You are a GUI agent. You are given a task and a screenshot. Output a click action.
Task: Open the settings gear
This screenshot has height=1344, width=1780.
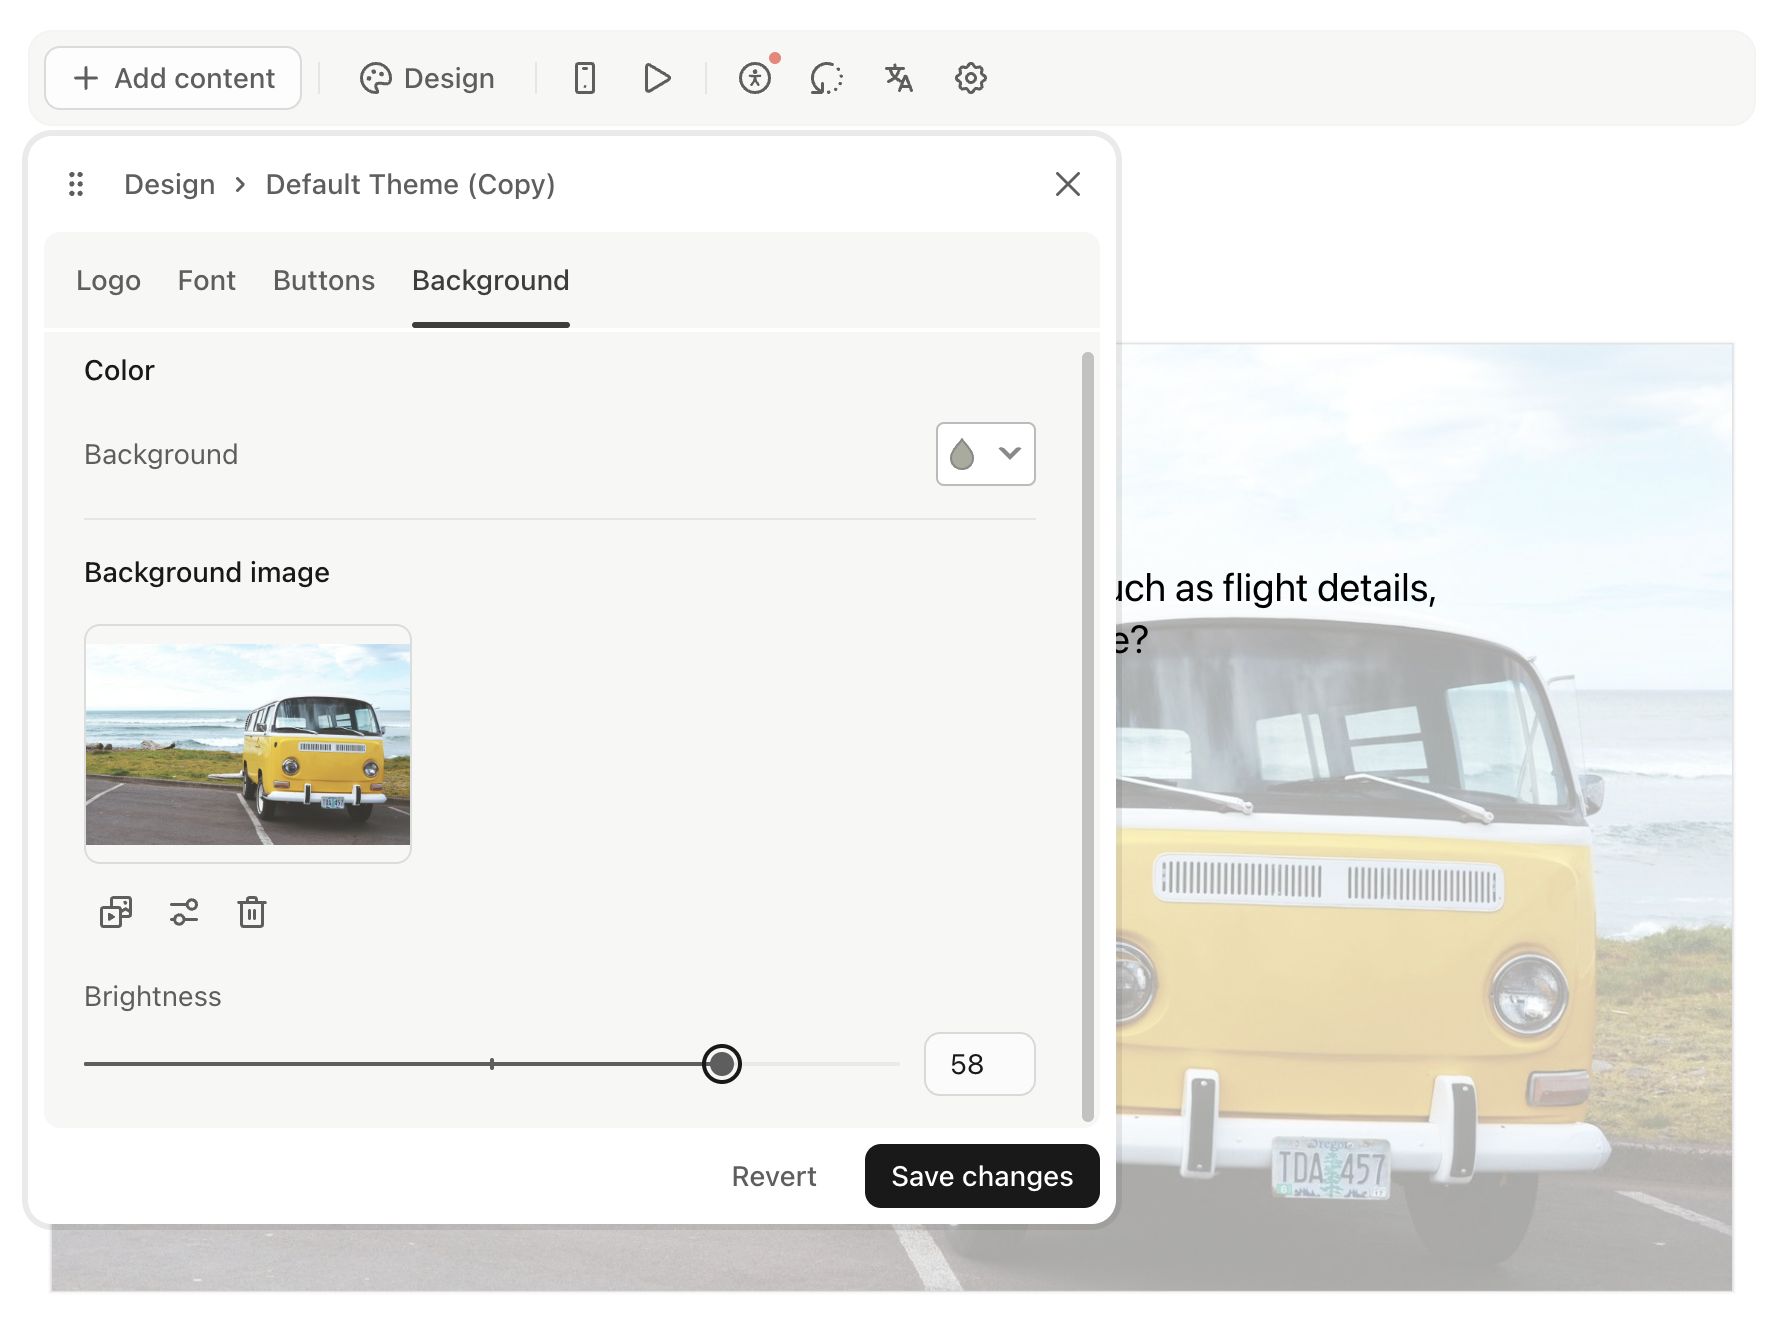point(968,78)
